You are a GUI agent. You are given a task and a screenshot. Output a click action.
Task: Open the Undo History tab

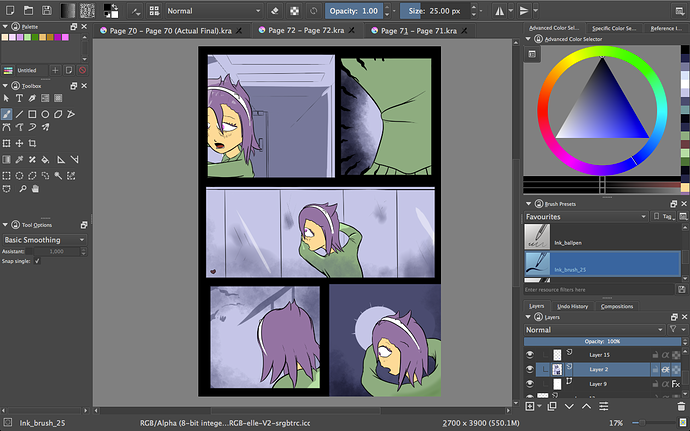[x=572, y=306]
